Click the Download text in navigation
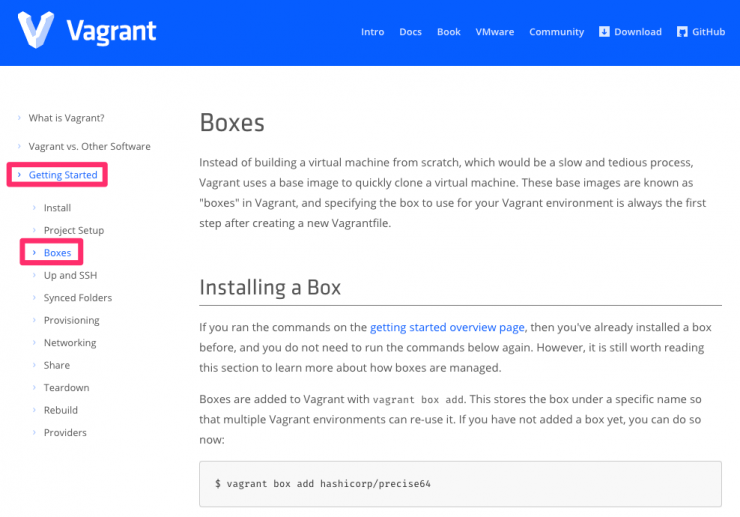Viewport: 740px width, 517px height. coord(638,32)
